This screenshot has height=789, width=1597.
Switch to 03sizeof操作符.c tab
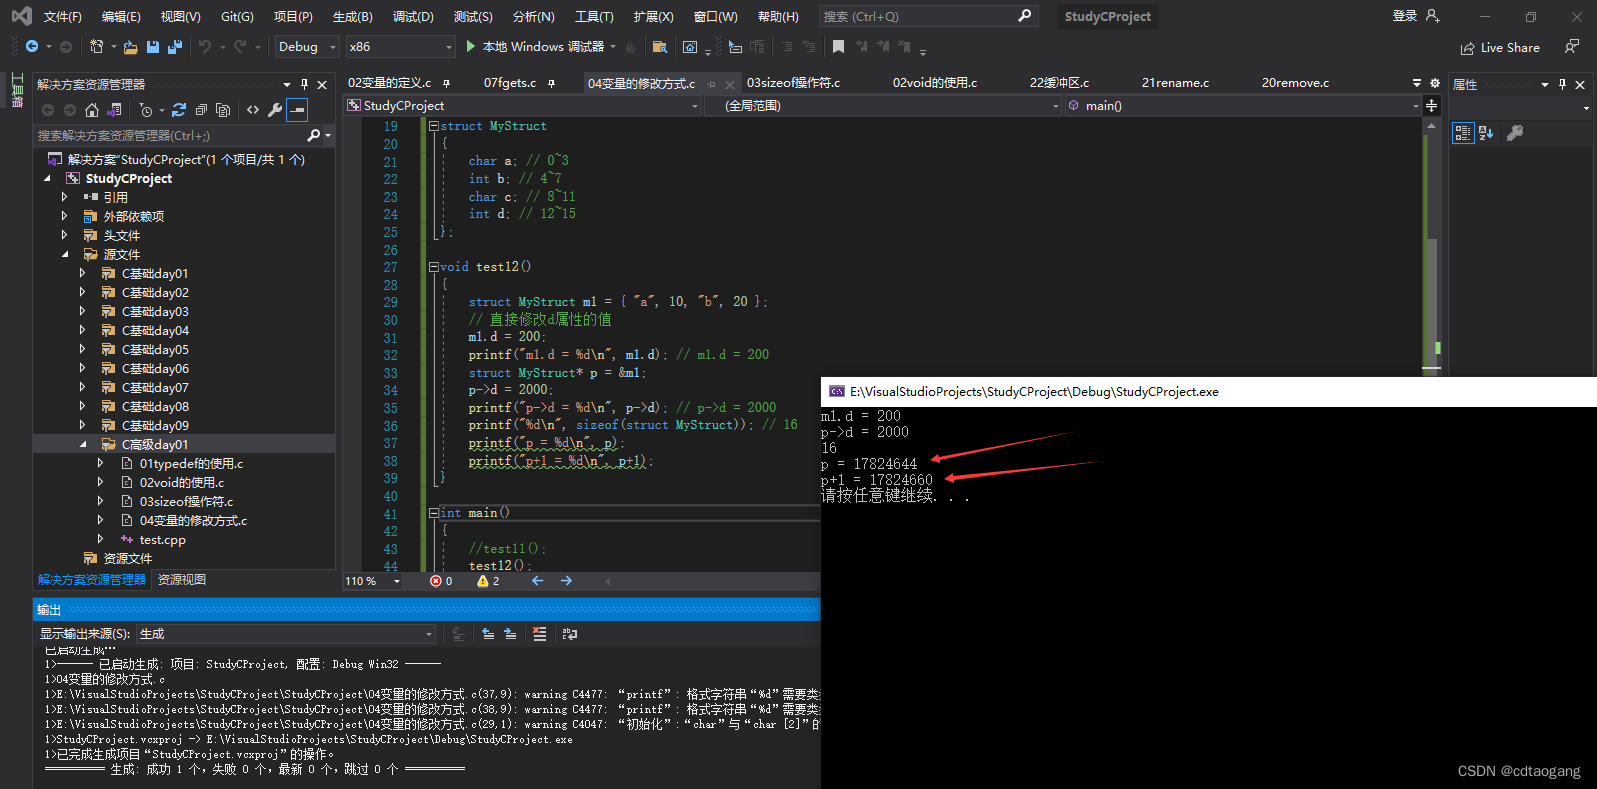793,83
